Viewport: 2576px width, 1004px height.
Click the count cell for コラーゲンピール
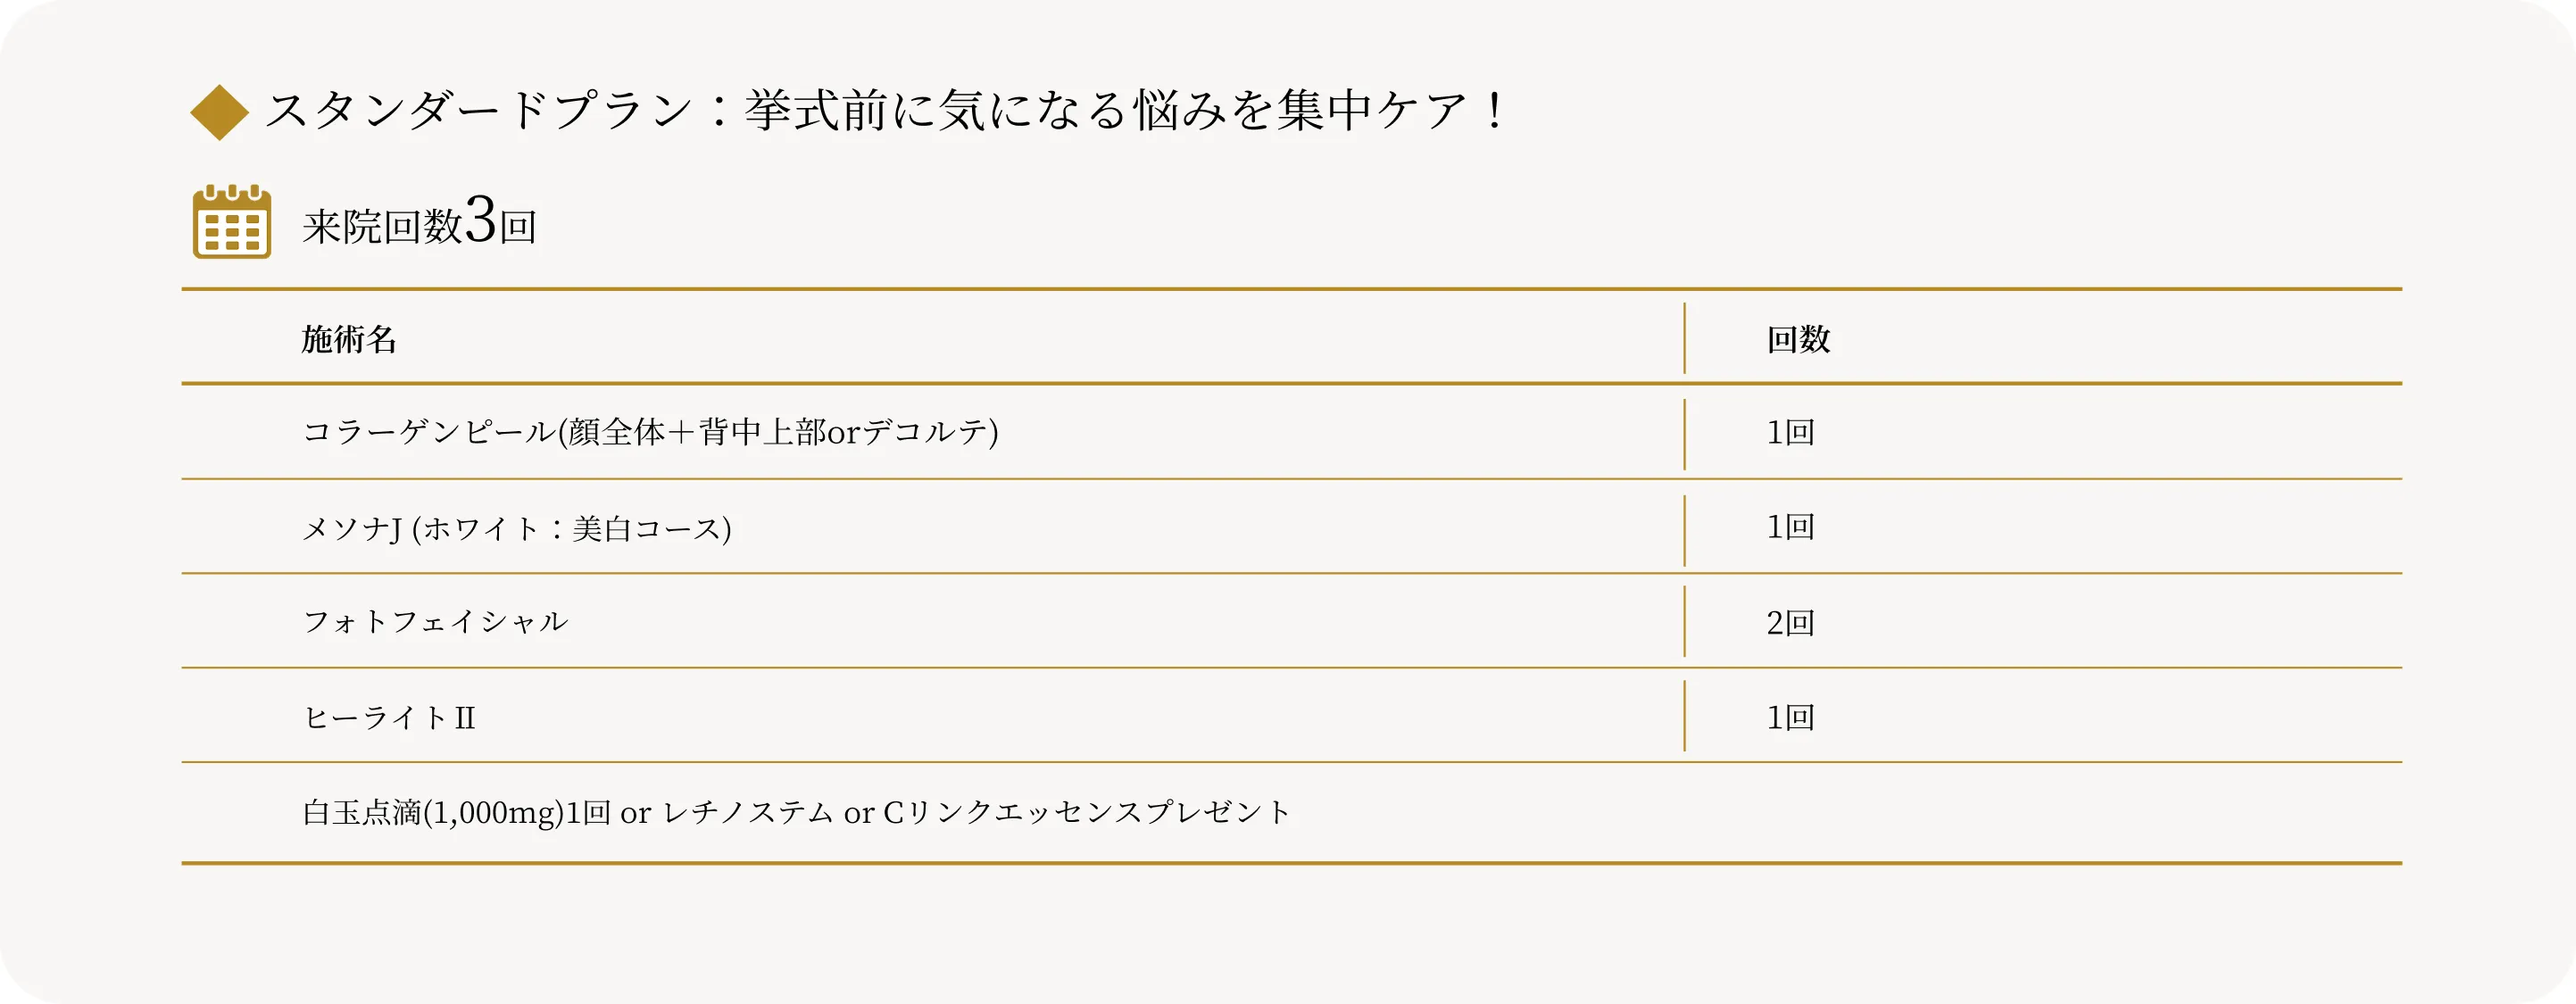pyautogui.click(x=1790, y=432)
